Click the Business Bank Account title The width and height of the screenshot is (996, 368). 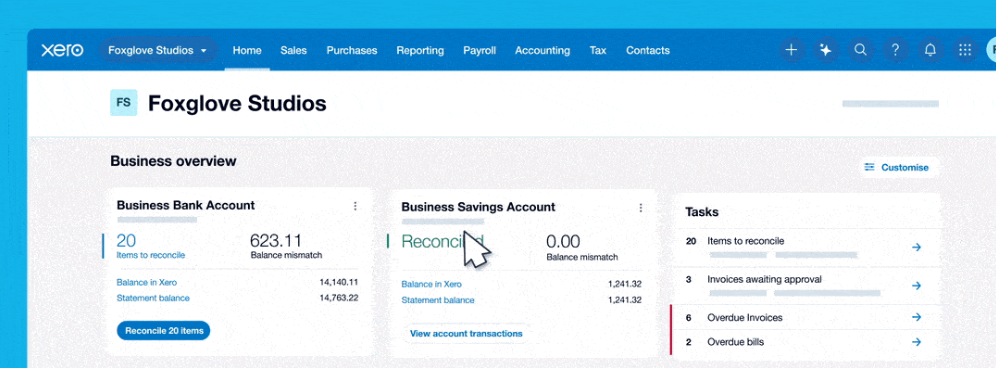[x=185, y=205]
